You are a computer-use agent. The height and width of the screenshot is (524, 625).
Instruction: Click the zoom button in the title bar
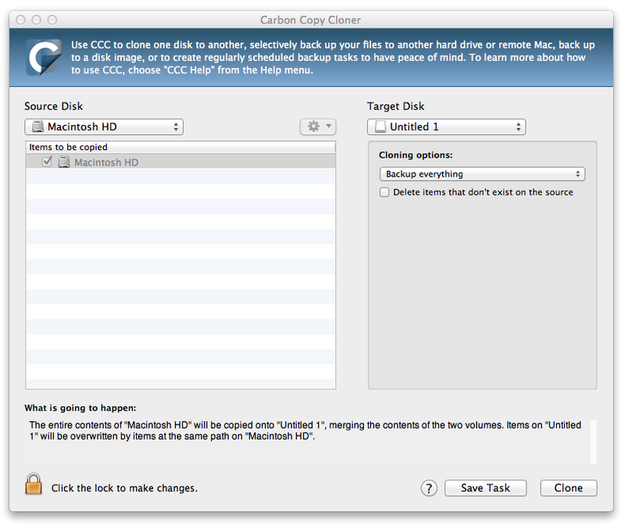tap(52, 20)
